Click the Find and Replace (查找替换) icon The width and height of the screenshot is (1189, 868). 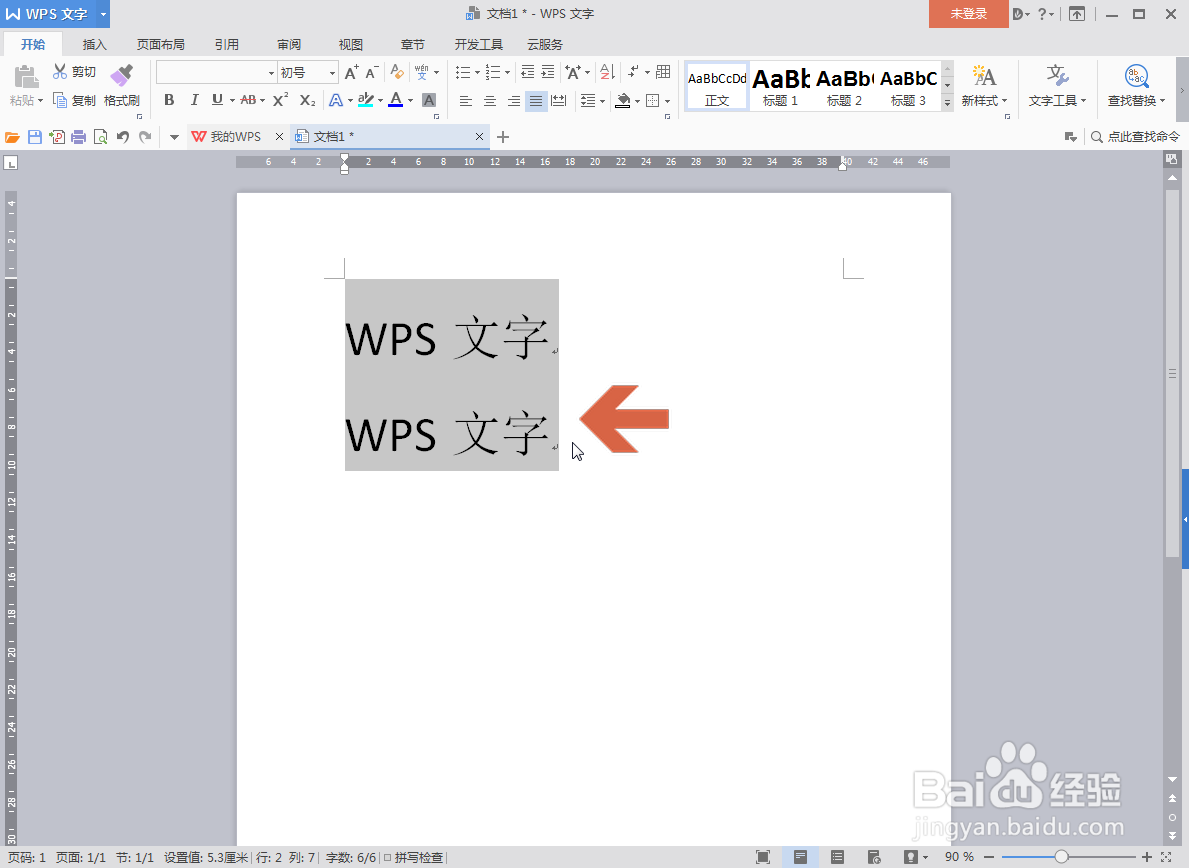1136,77
